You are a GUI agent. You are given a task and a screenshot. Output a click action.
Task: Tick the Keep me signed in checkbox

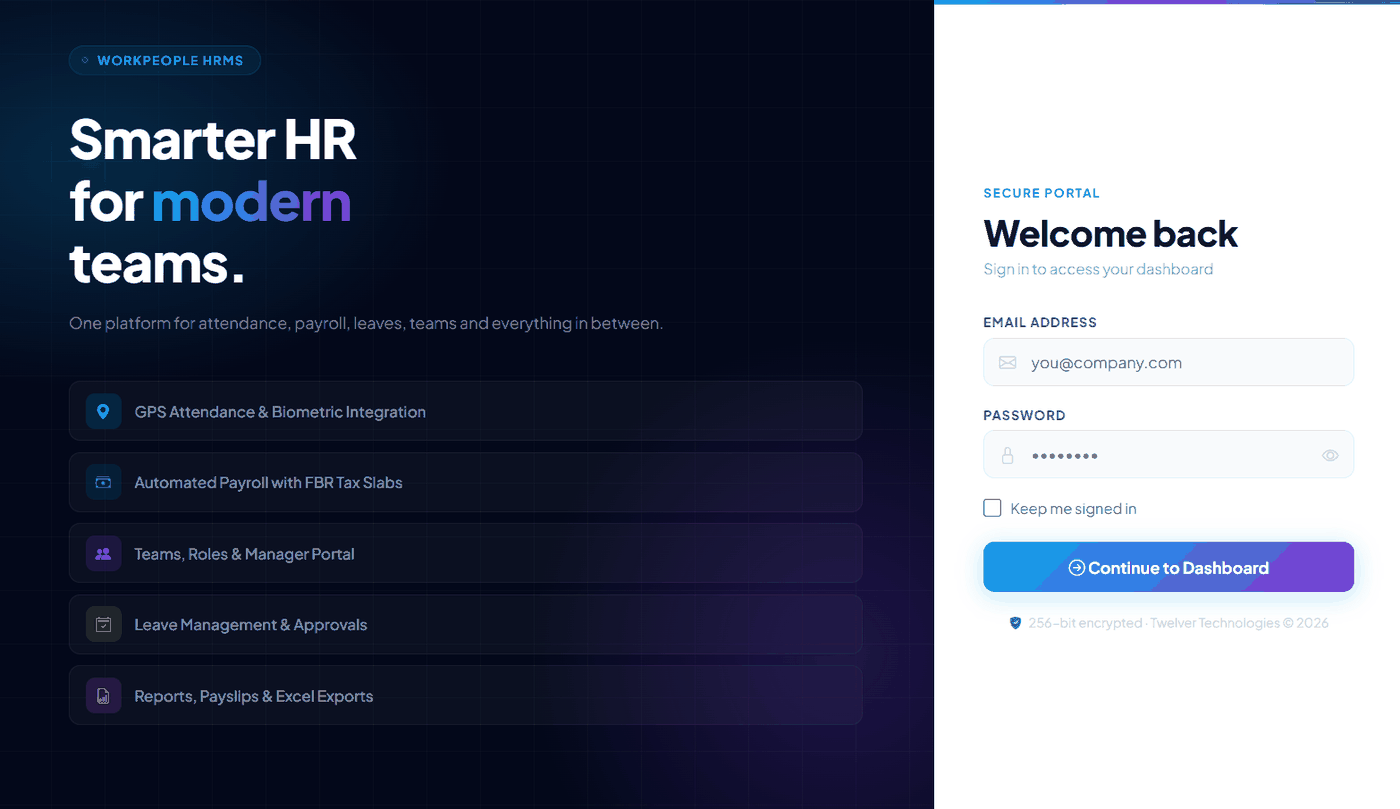(992, 508)
